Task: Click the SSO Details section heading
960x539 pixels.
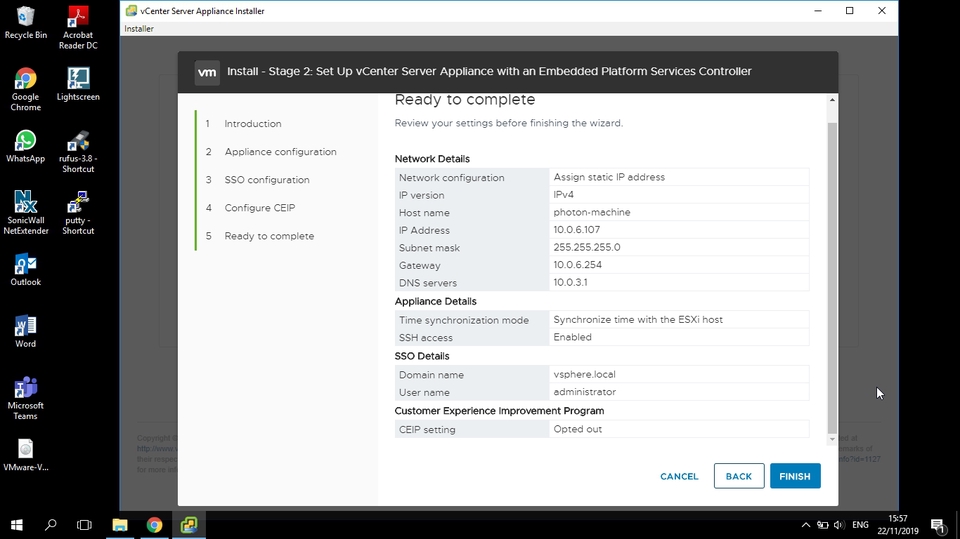Action: (421, 356)
